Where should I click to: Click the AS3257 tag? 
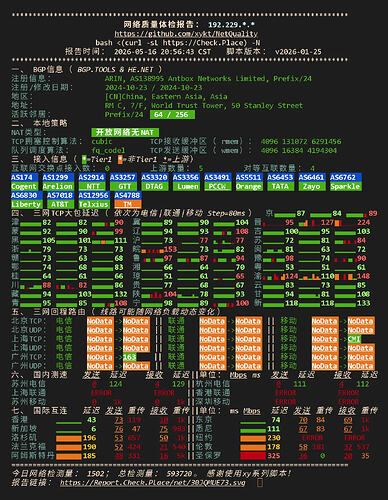[123, 177]
